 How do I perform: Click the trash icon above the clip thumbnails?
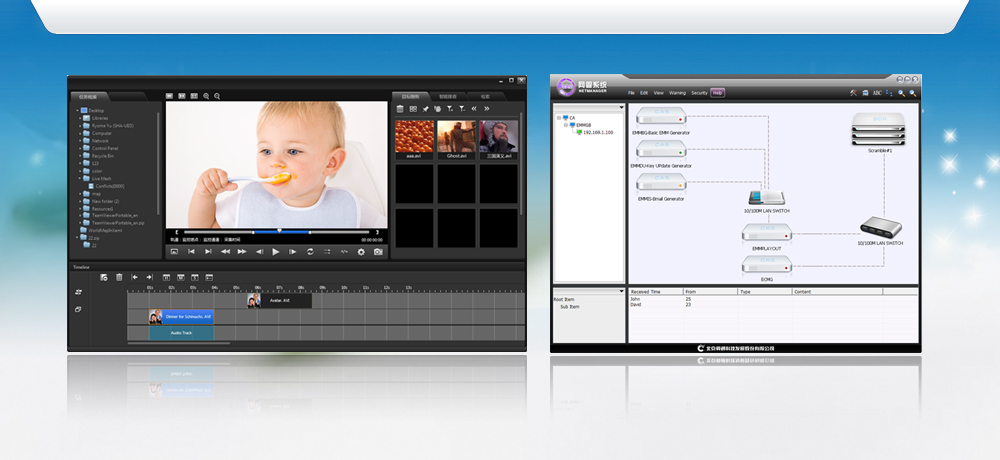[400, 109]
